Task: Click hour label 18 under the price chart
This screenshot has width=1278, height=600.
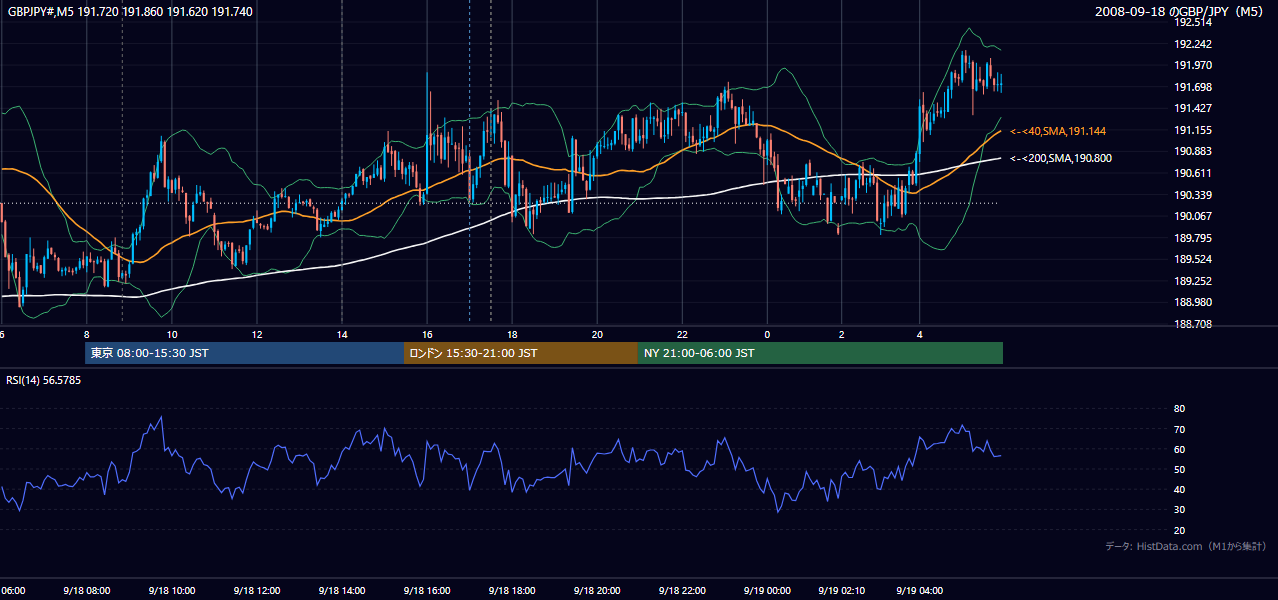Action: tap(512, 334)
